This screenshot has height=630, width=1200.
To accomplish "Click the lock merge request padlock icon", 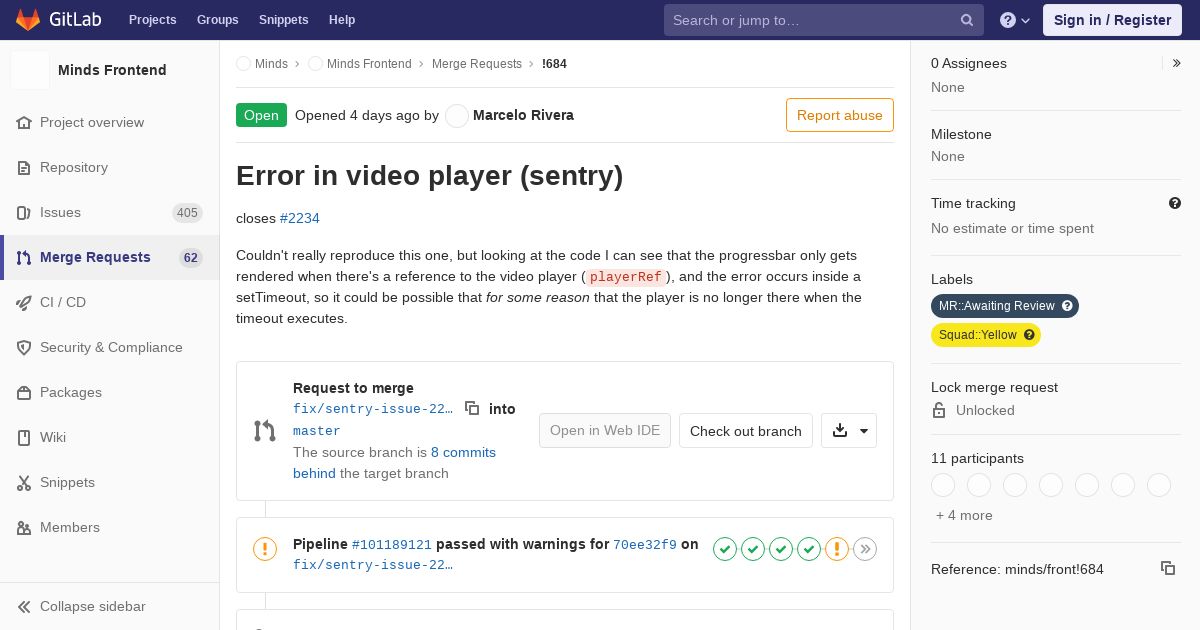I will click(x=939, y=410).
